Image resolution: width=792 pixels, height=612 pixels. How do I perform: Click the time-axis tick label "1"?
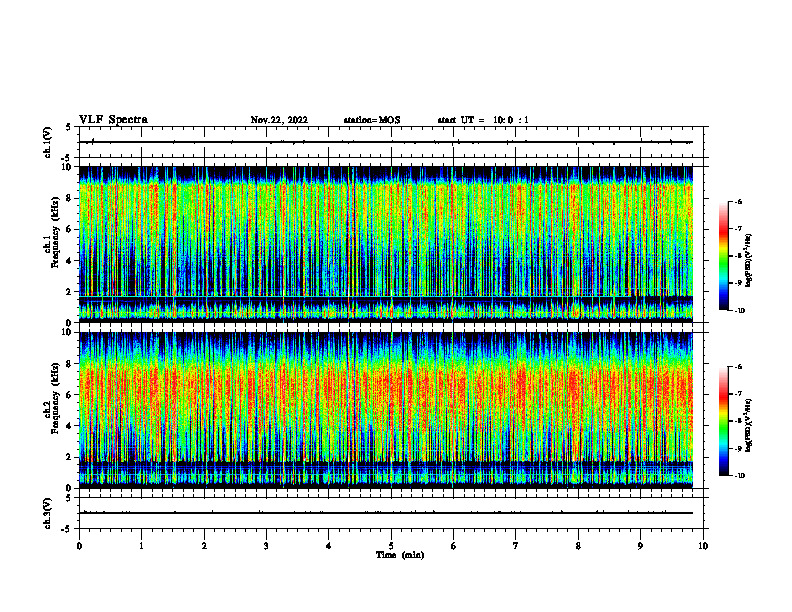pos(141,546)
